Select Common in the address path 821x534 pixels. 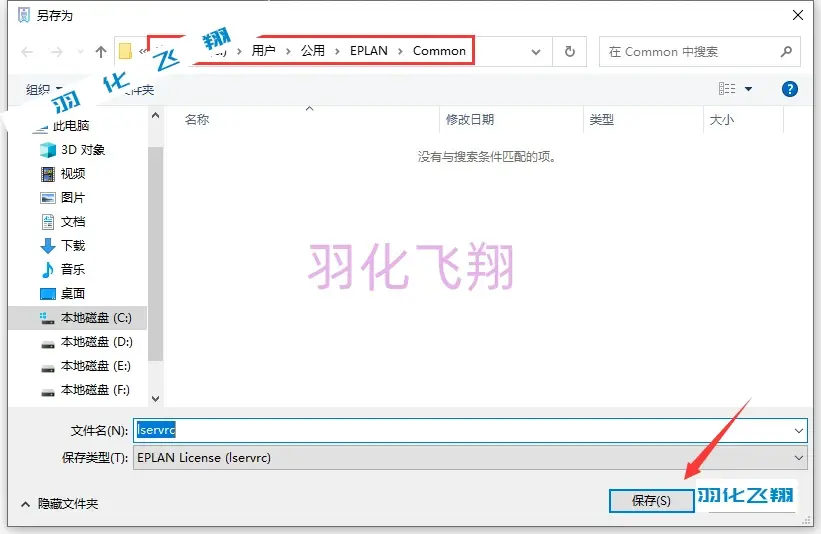(439, 51)
